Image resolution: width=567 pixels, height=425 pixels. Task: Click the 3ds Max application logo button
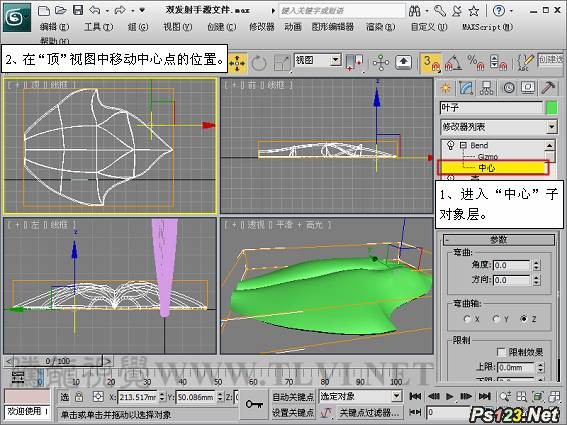17,17
